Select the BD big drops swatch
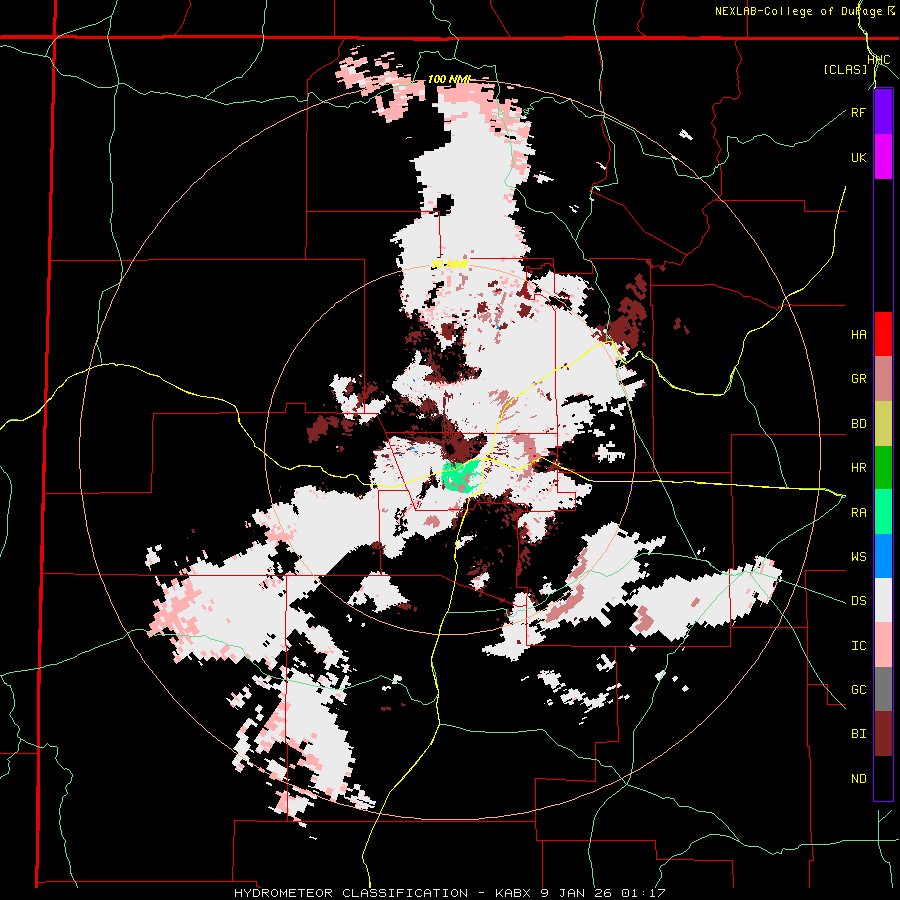Screen dimensions: 900x900 pos(883,423)
